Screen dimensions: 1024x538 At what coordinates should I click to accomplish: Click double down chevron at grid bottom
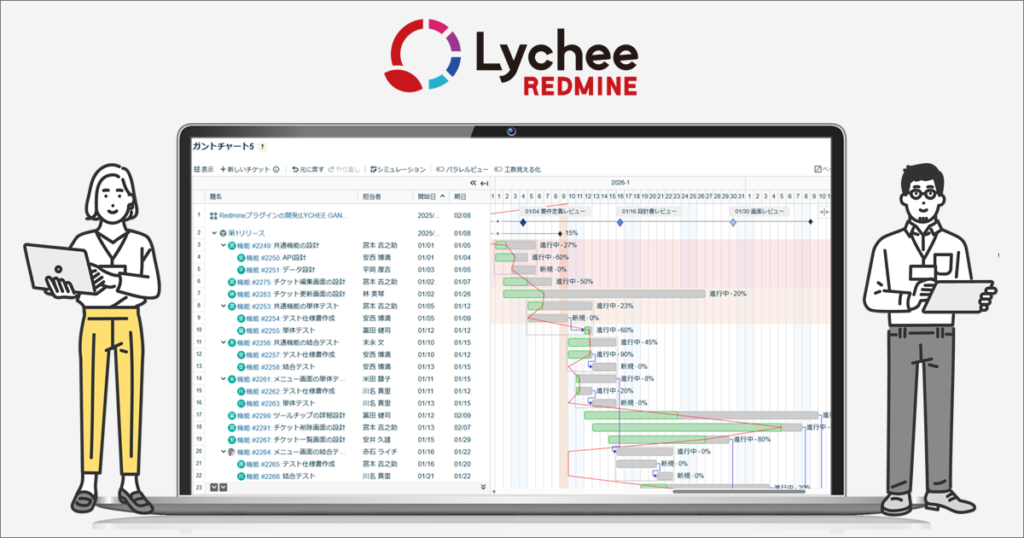pos(483,487)
